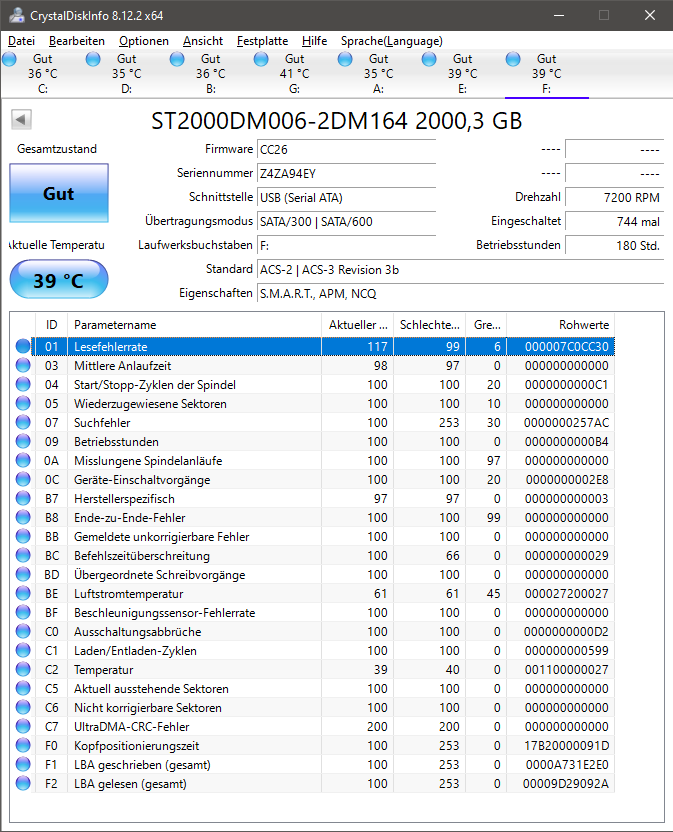Click status icon of LBA gelesen (gesamt) row
The width and height of the screenshot is (673, 832).
[x=23, y=783]
